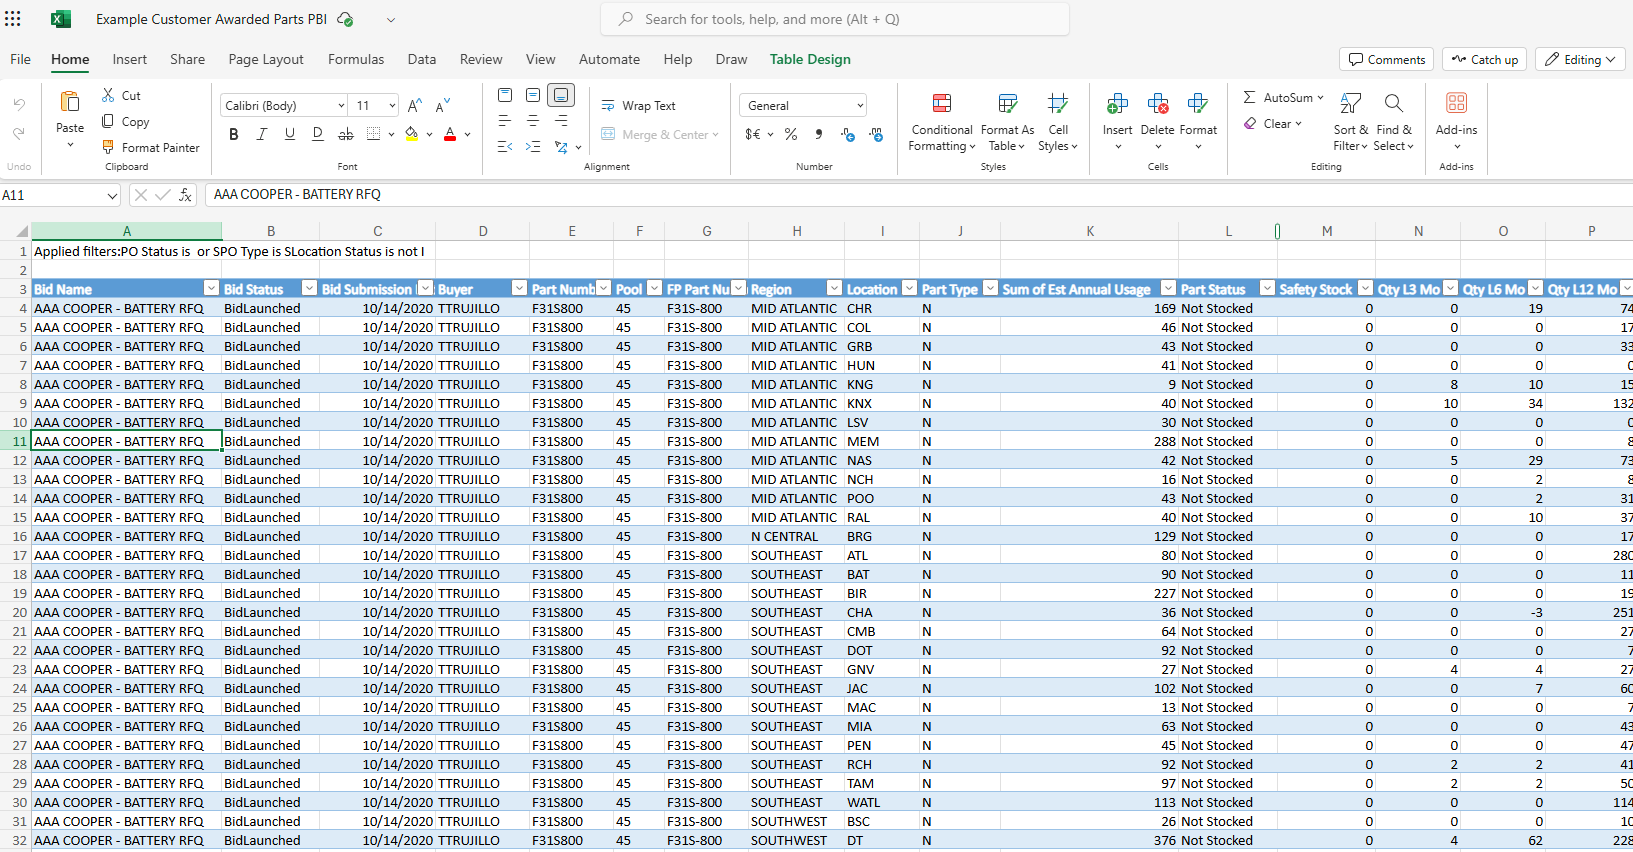Switch to the Data tab
1633x852 pixels.
click(x=422, y=59)
